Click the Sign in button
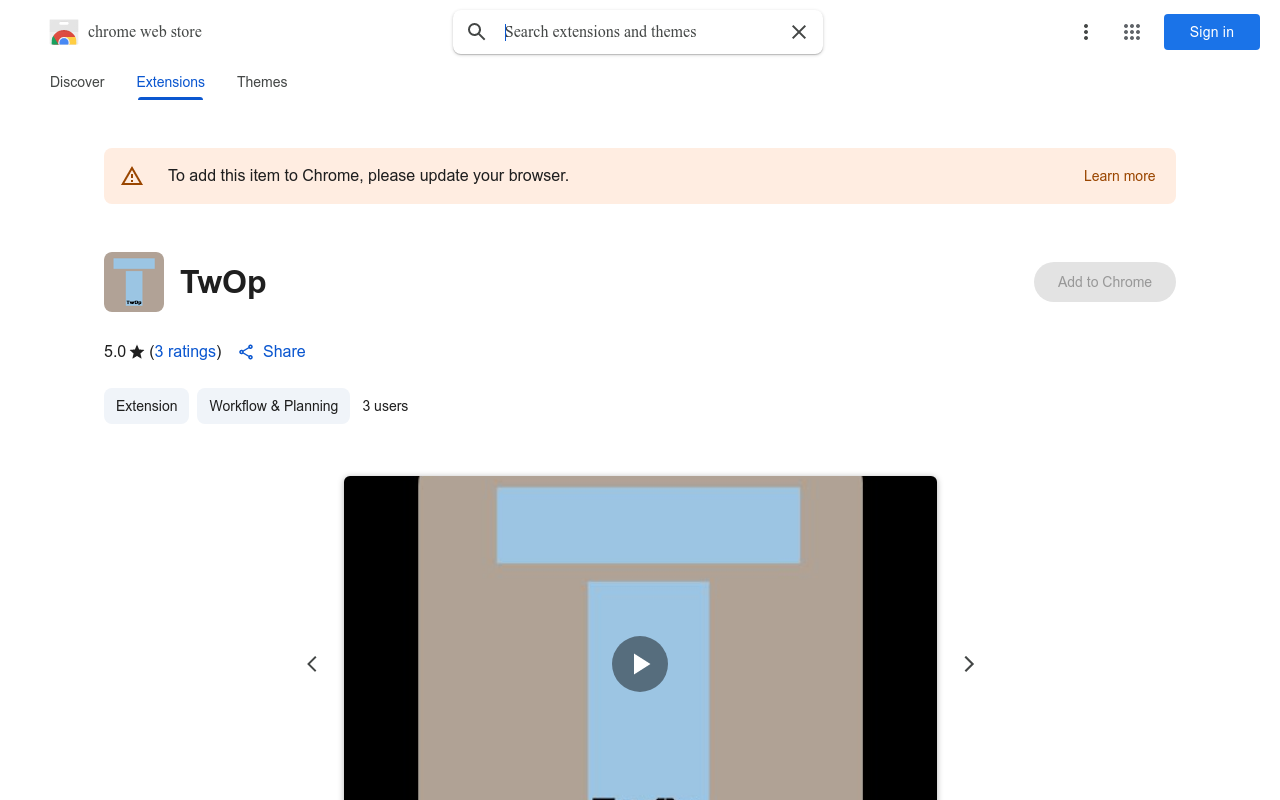1280x800 pixels. (x=1212, y=32)
